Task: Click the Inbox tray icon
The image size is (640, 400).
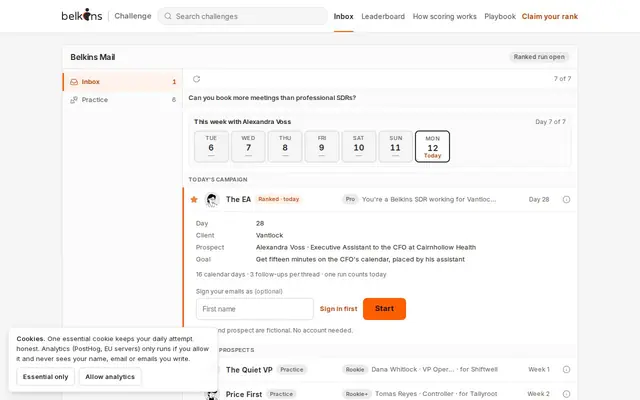Action: coord(74,82)
